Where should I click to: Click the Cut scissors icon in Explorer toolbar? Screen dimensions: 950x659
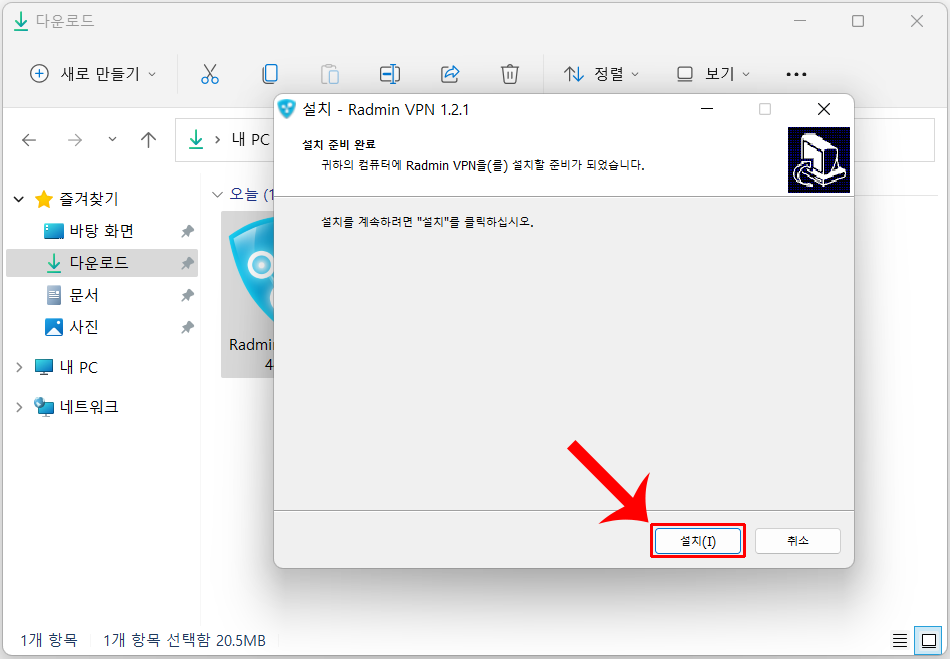(210, 74)
